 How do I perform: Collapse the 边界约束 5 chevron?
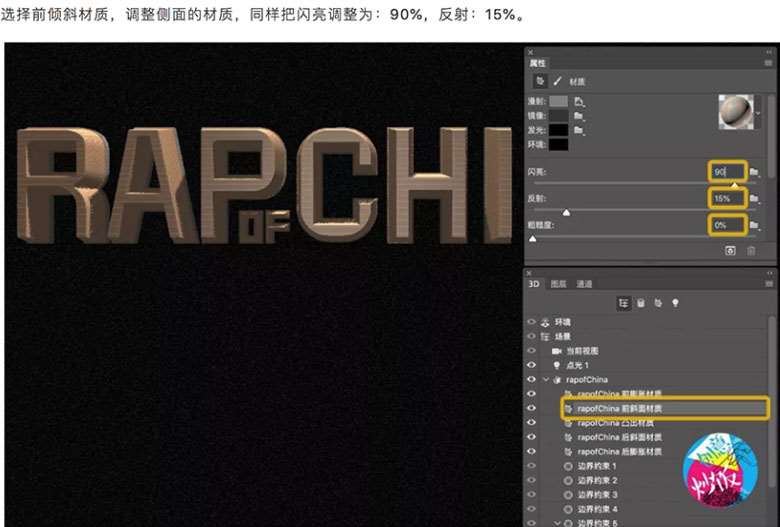[557, 523]
